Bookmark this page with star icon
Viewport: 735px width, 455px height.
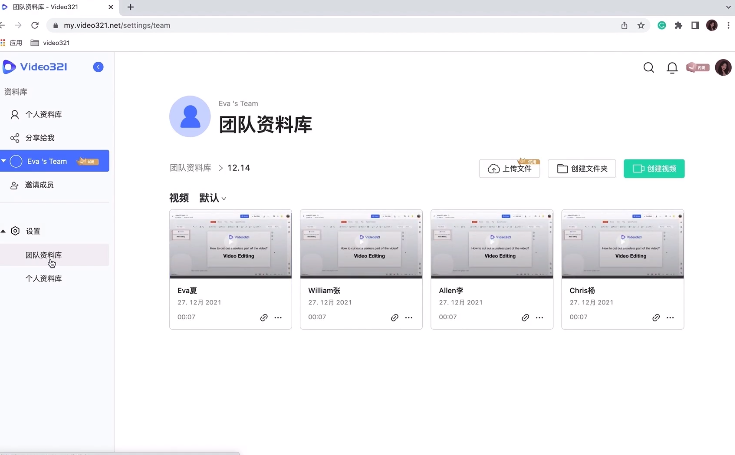pos(641,25)
